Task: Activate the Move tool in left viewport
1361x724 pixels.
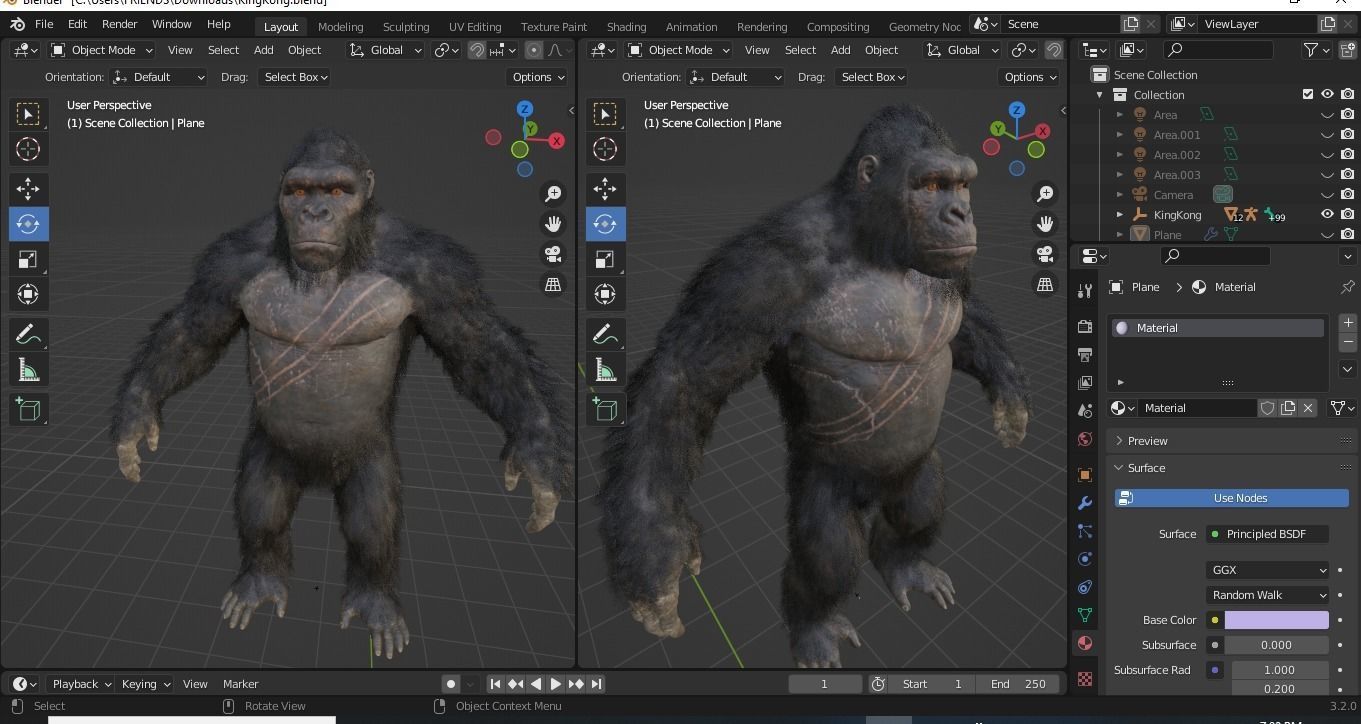Action: 28,189
